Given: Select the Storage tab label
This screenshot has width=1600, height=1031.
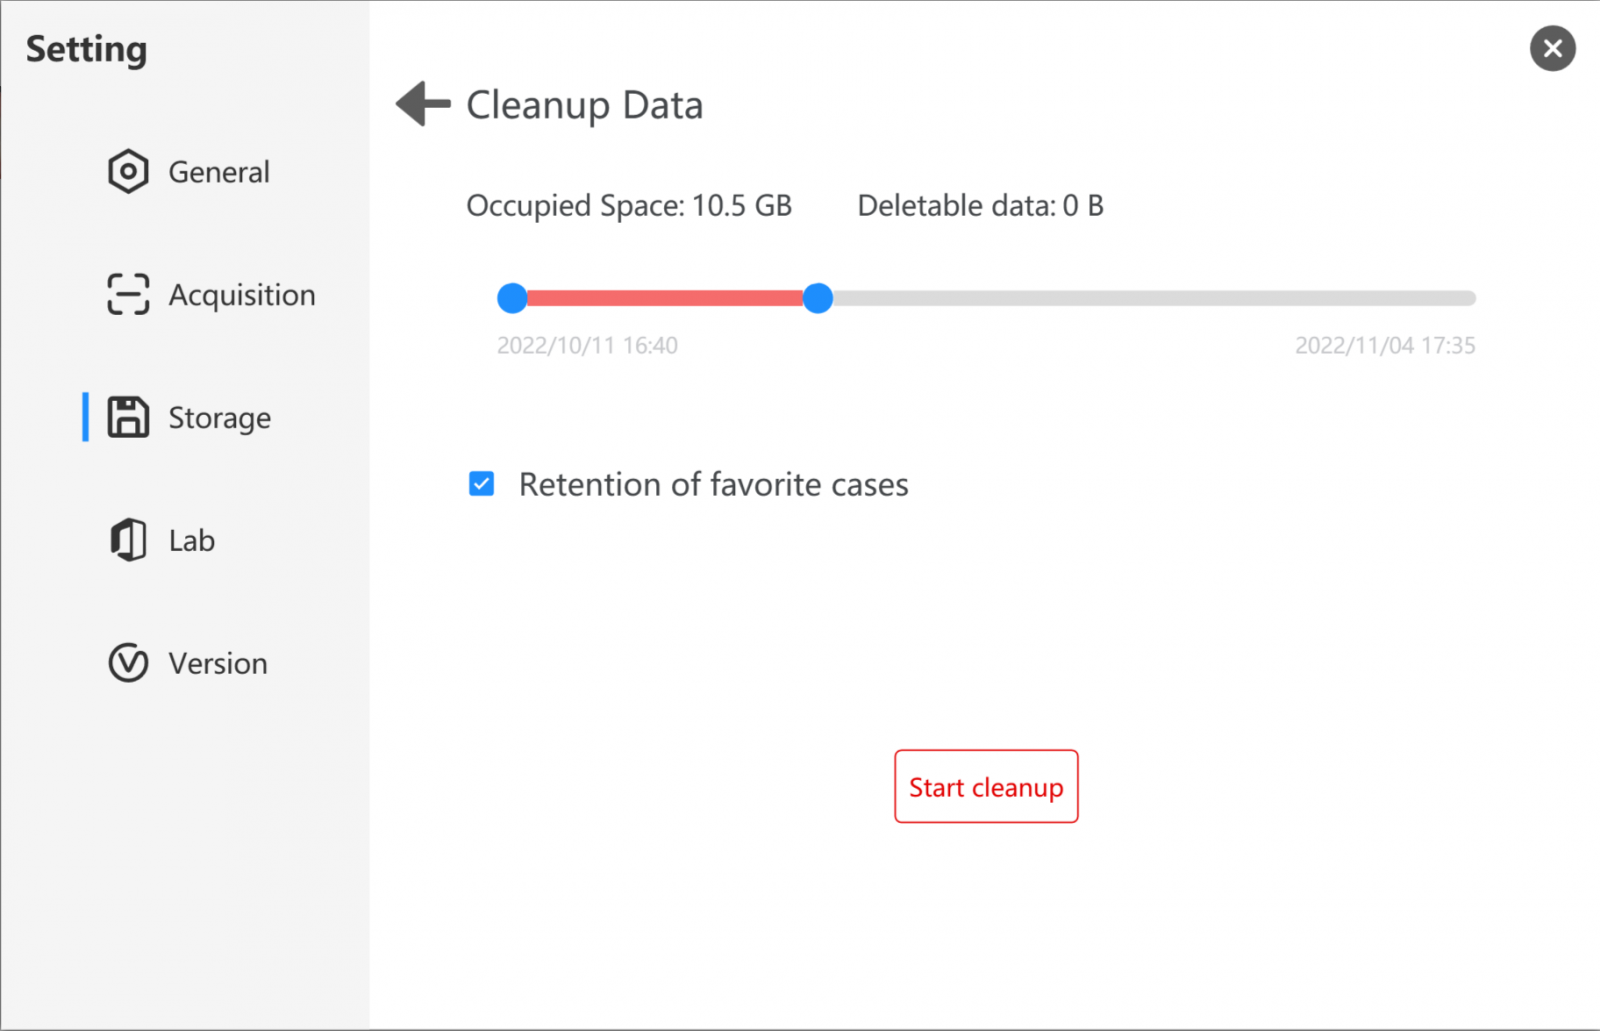Looking at the screenshot, I should click(220, 418).
